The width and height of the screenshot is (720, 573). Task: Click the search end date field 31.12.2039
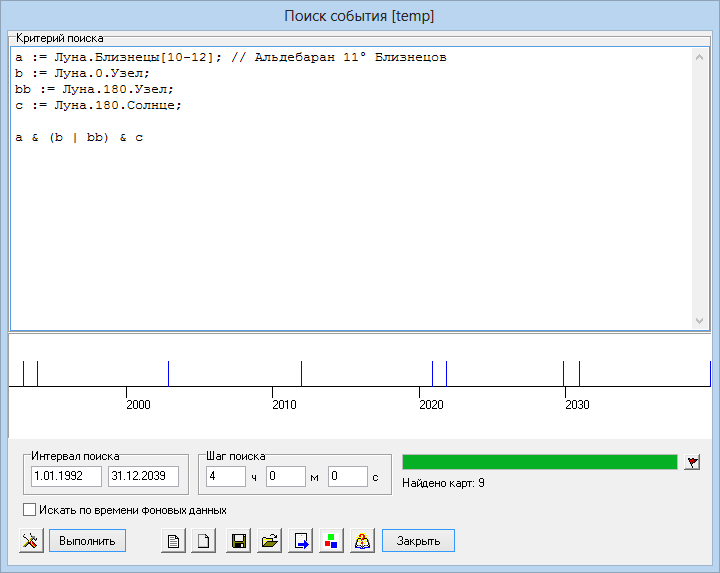point(143,476)
